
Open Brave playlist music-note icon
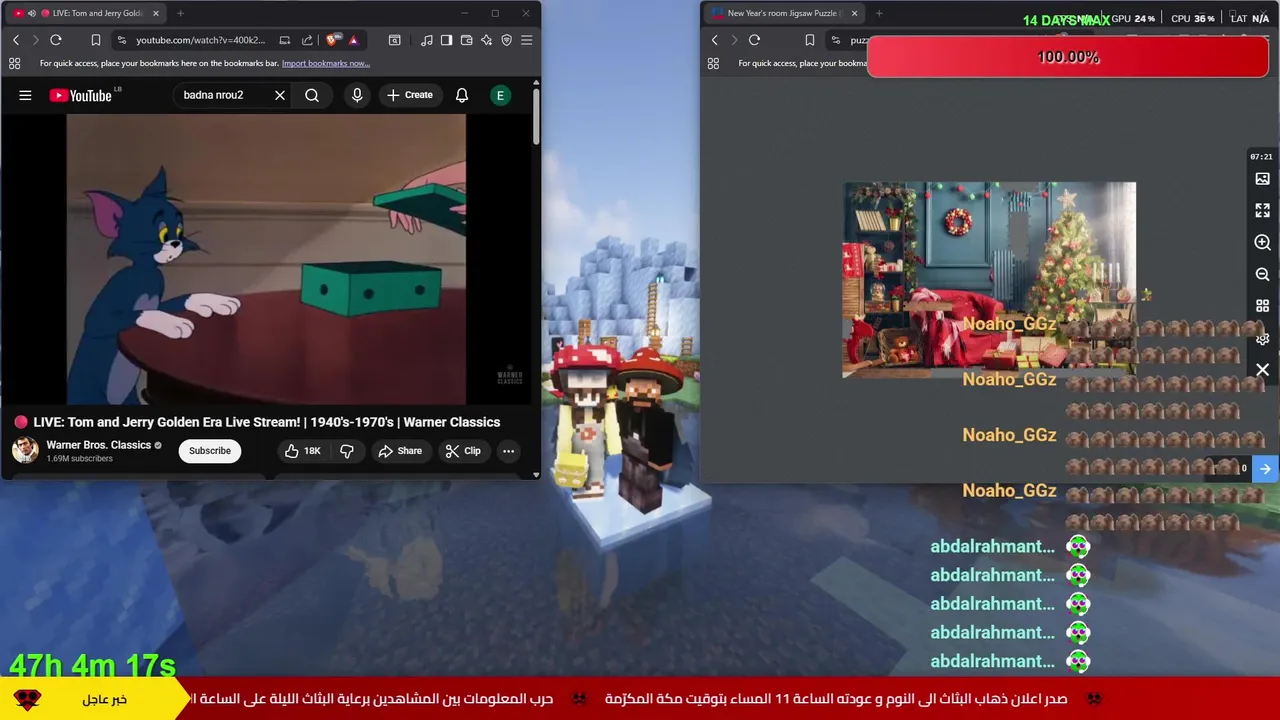pyautogui.click(x=427, y=40)
